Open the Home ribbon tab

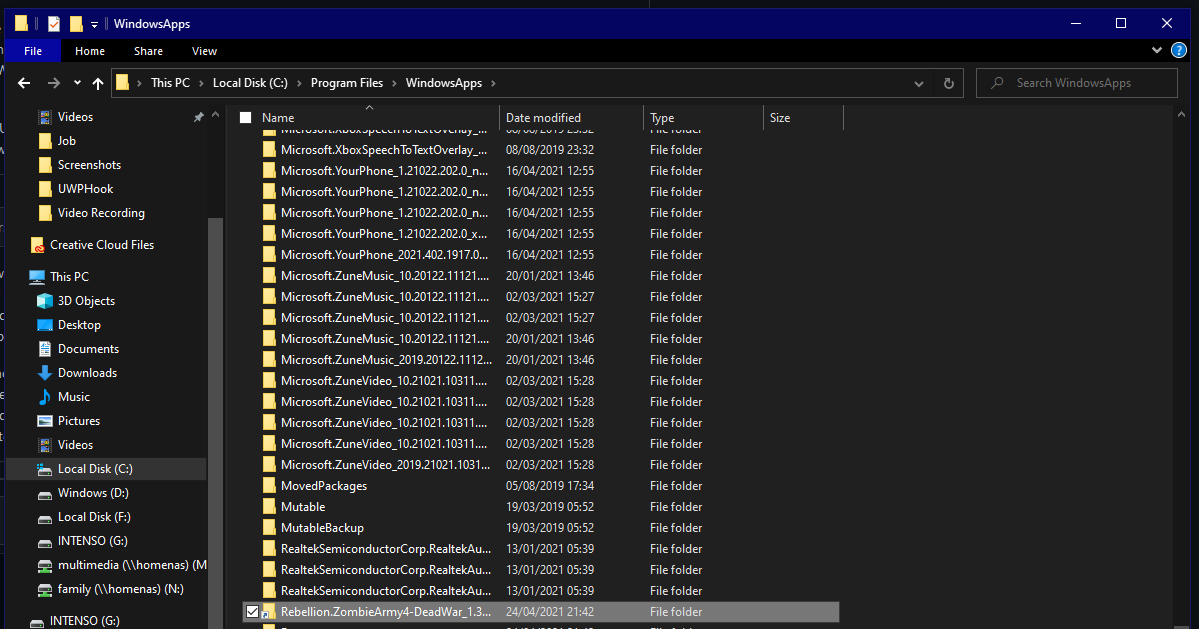[89, 51]
